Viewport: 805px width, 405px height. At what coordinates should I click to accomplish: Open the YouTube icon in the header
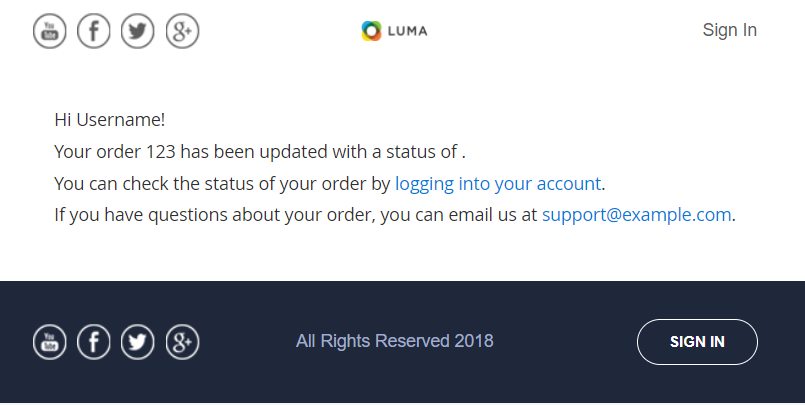[x=50, y=31]
